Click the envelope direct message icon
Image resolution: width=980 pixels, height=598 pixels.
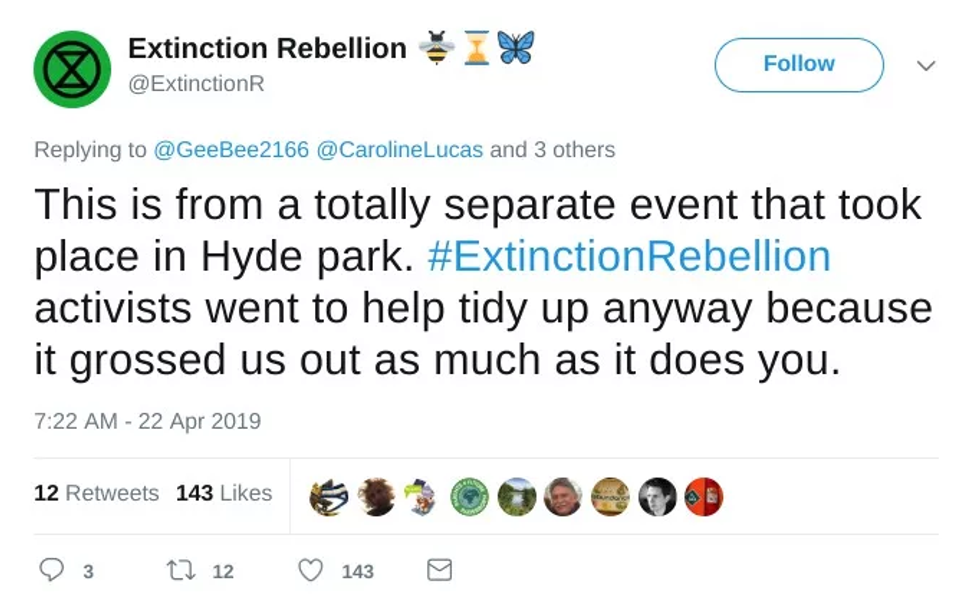(x=439, y=570)
